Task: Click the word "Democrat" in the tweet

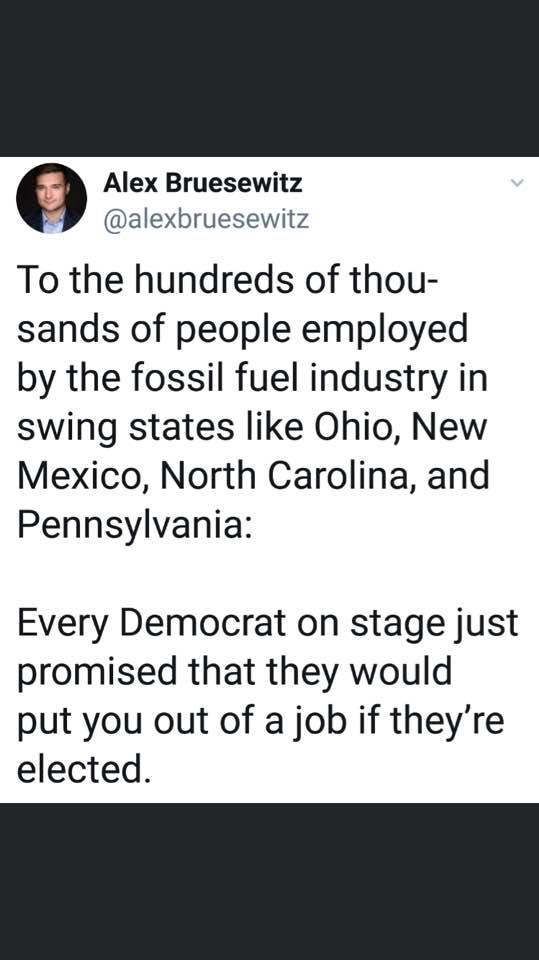Action: (x=202, y=623)
